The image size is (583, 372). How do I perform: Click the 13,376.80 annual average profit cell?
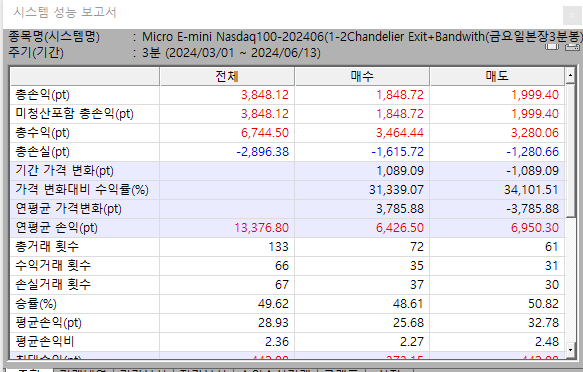pyautogui.click(x=261, y=227)
